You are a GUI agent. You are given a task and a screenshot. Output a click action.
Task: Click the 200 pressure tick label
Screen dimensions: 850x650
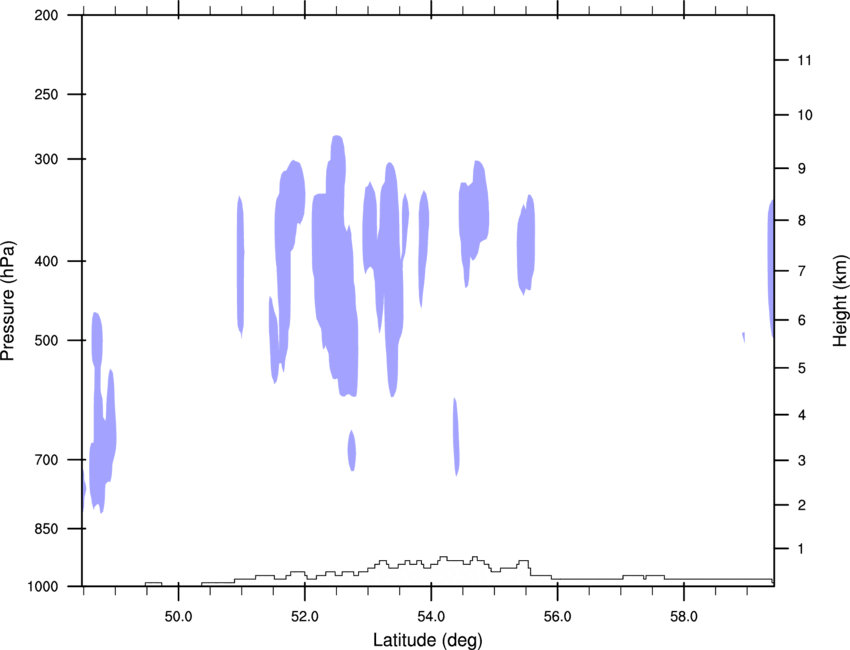[x=47, y=15]
